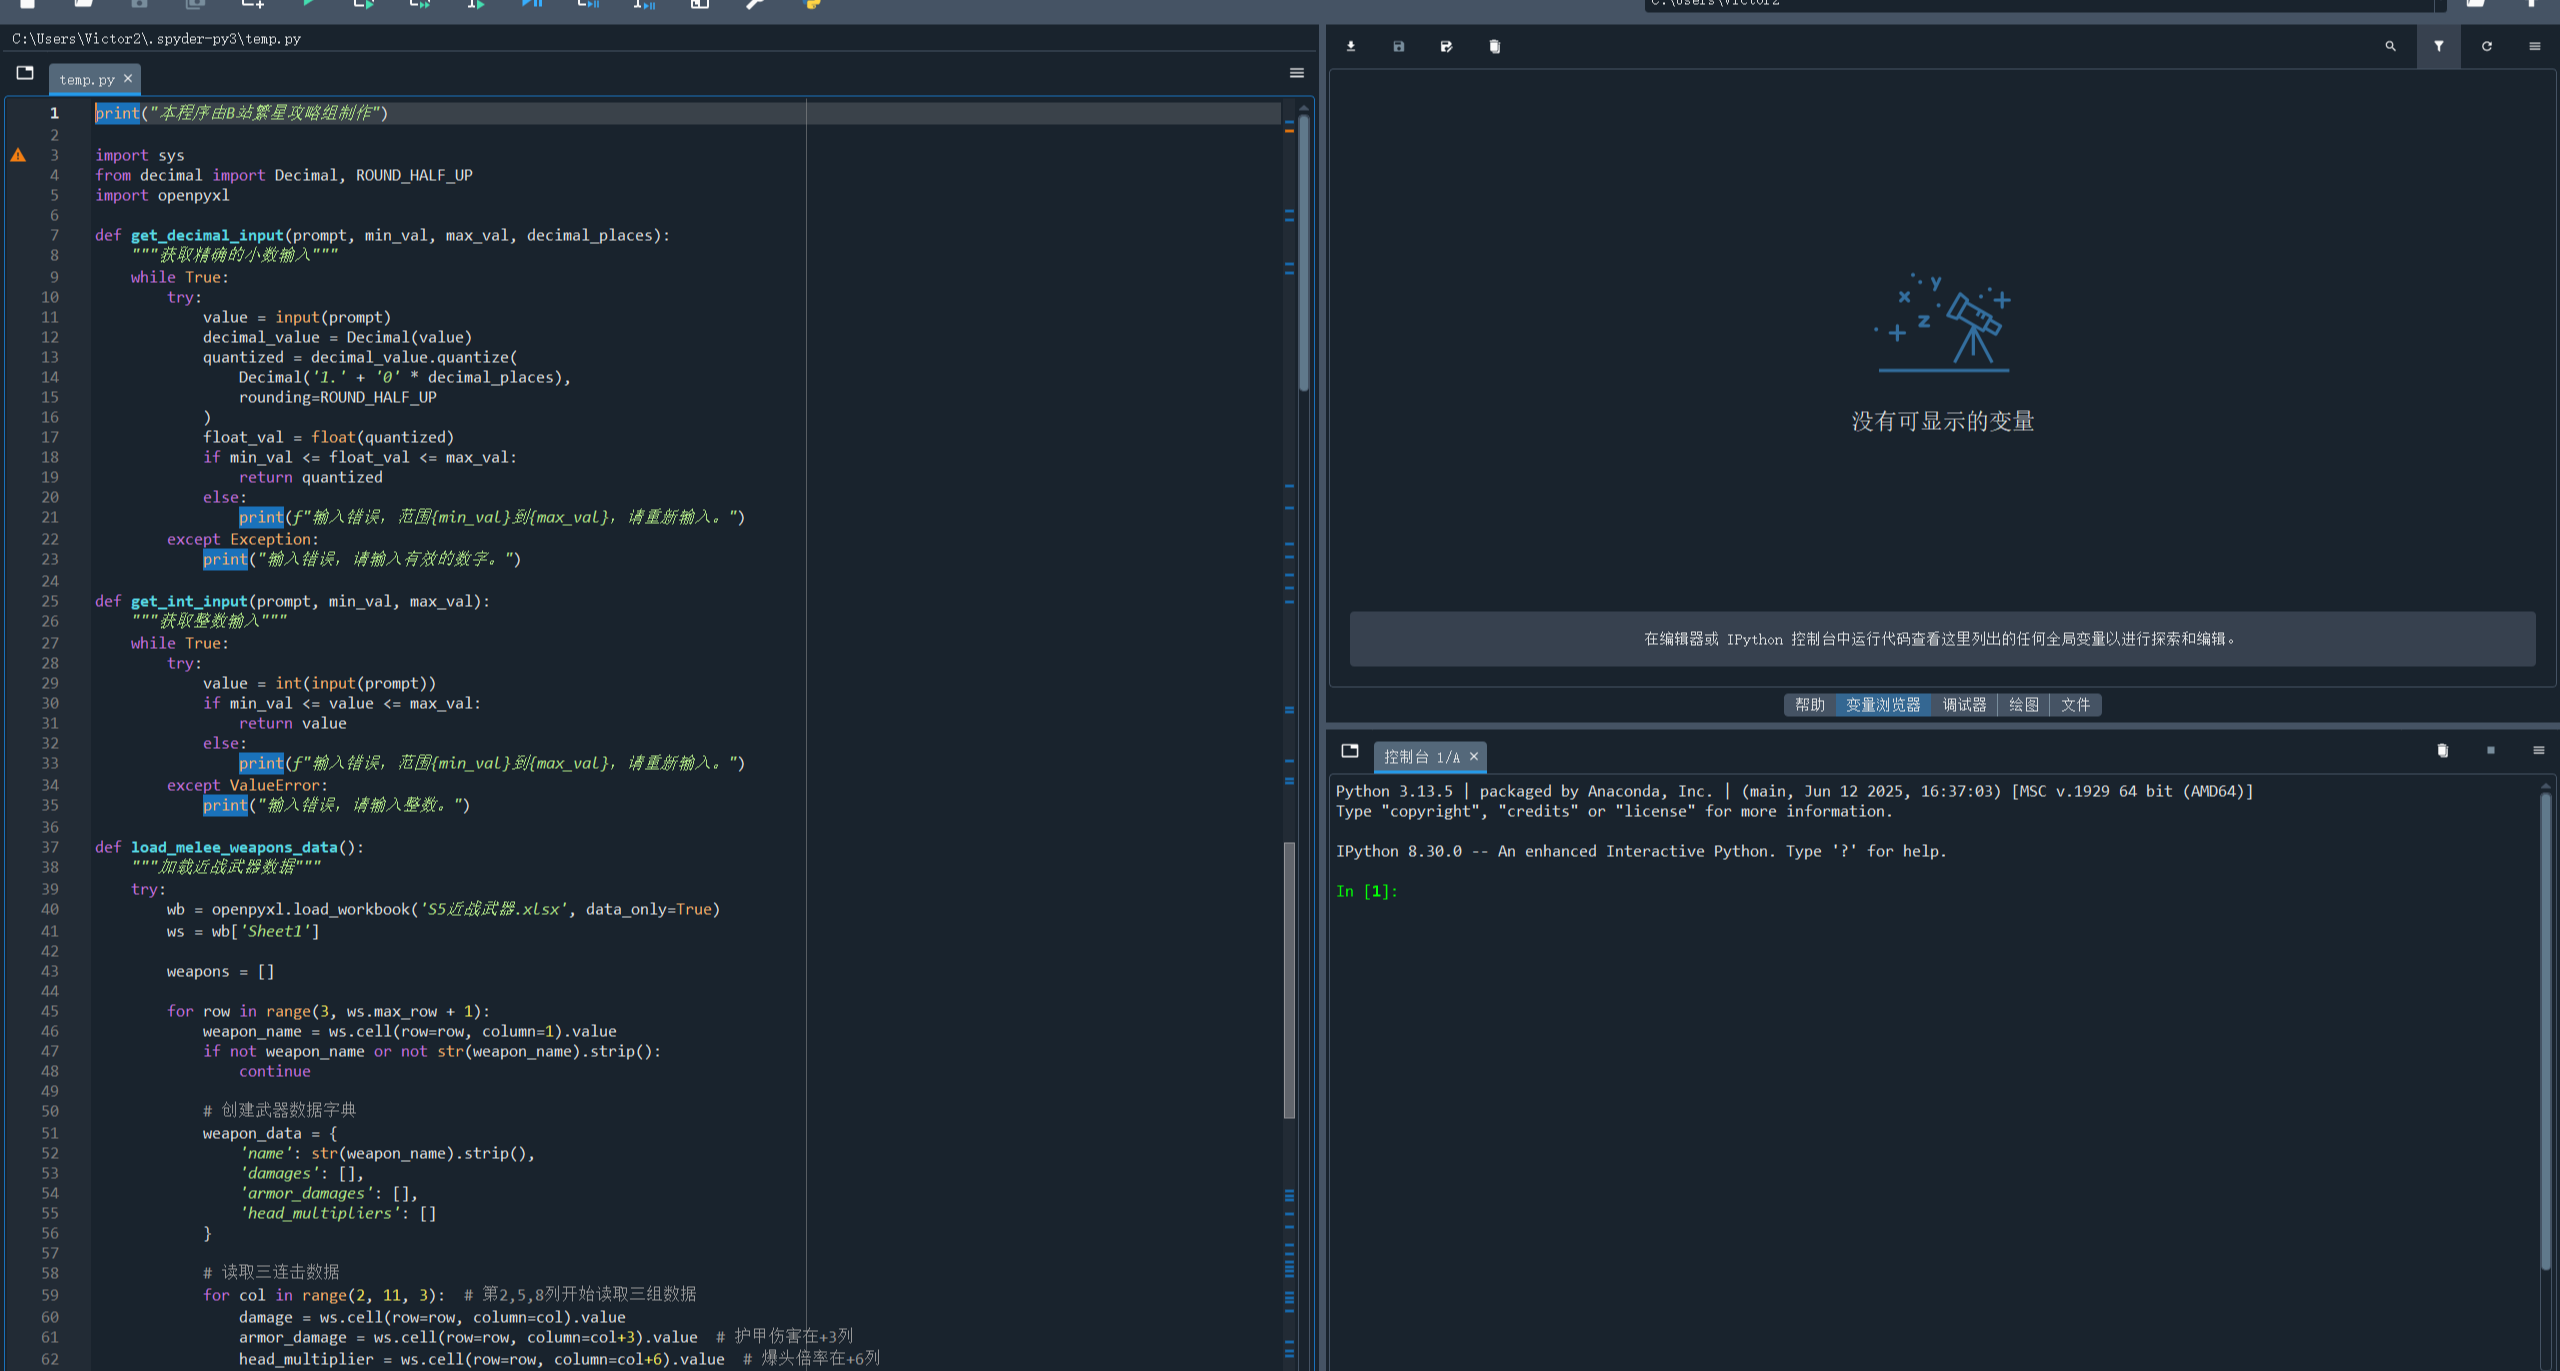The image size is (2560, 1371).
Task: Open the 文件 pane tab
Action: pyautogui.click(x=2075, y=705)
